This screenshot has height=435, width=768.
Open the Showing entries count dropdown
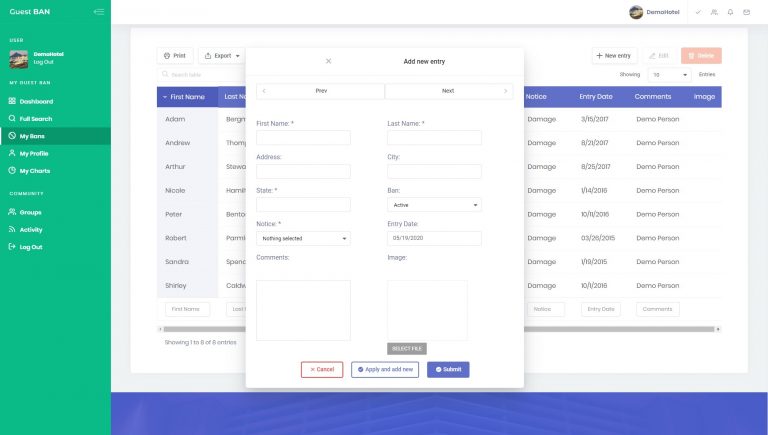pyautogui.click(x=669, y=75)
